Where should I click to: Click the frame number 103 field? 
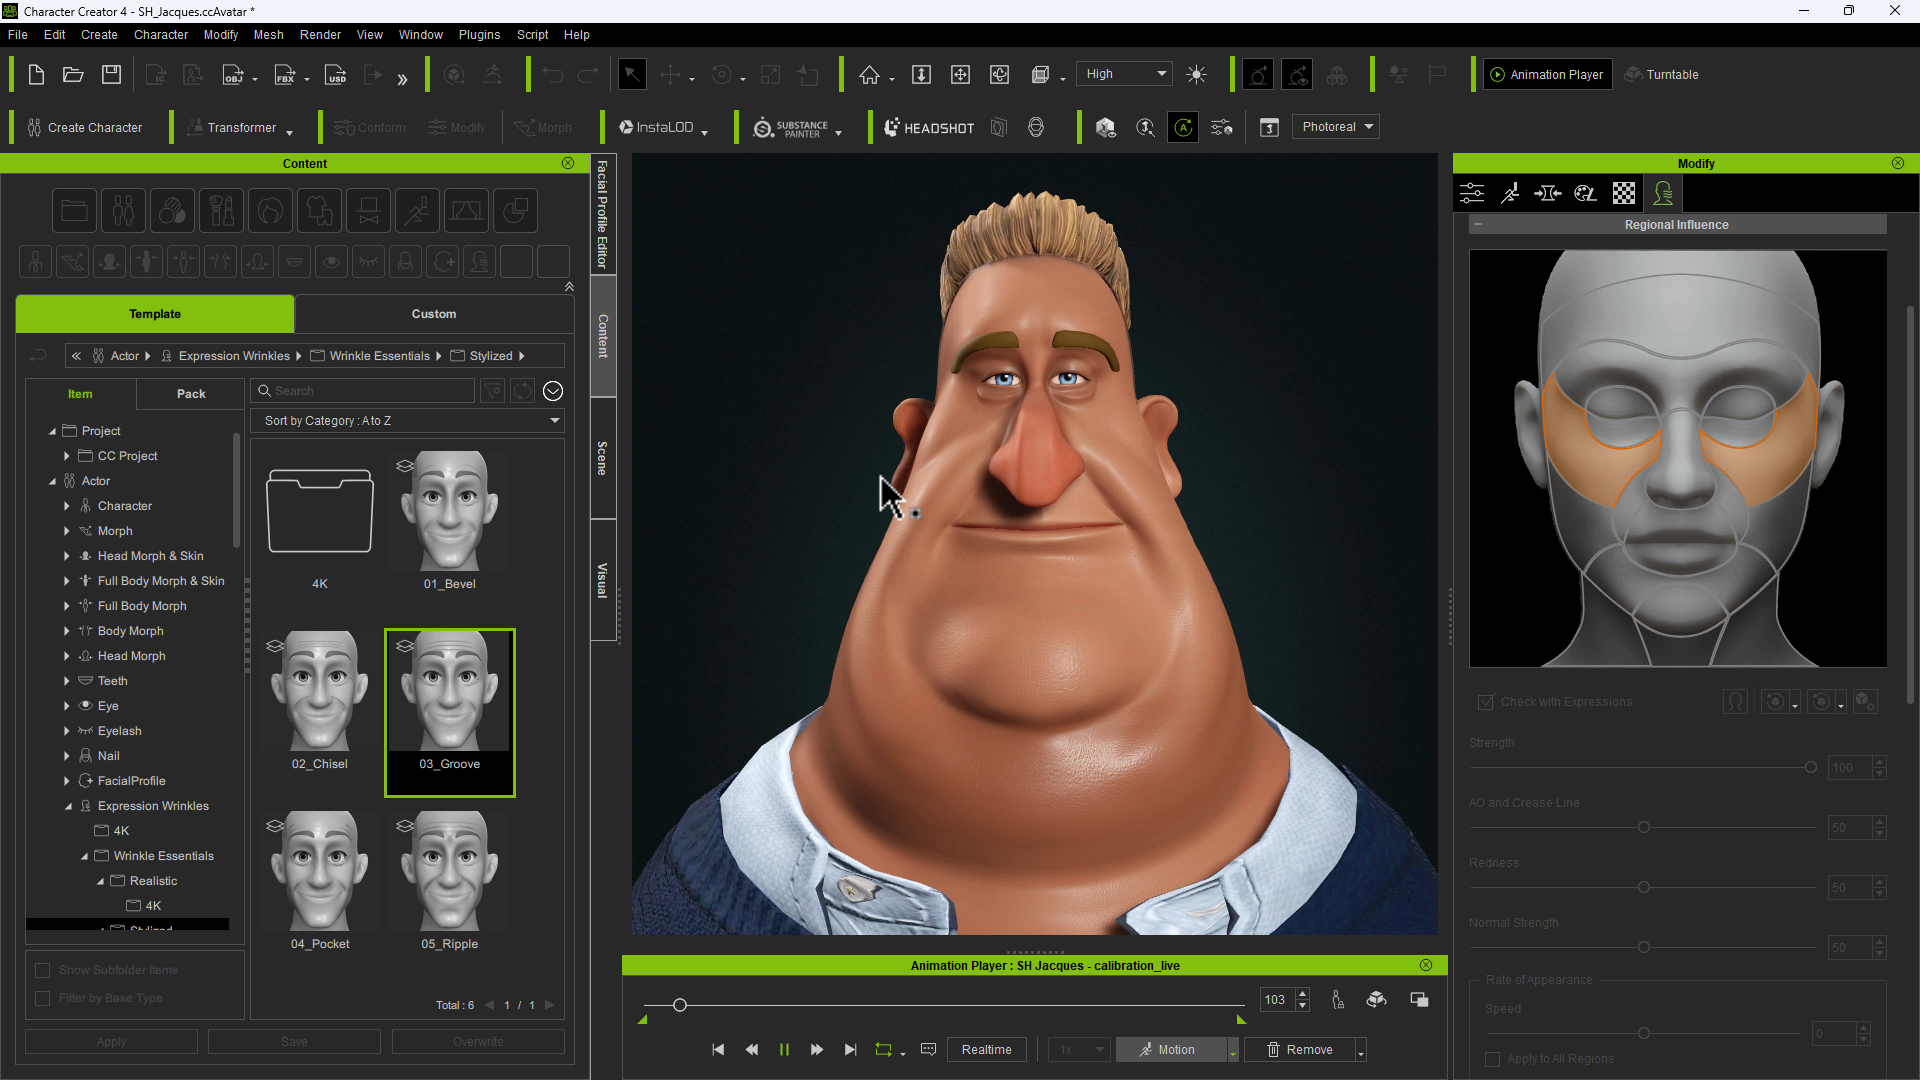[x=1277, y=1000]
